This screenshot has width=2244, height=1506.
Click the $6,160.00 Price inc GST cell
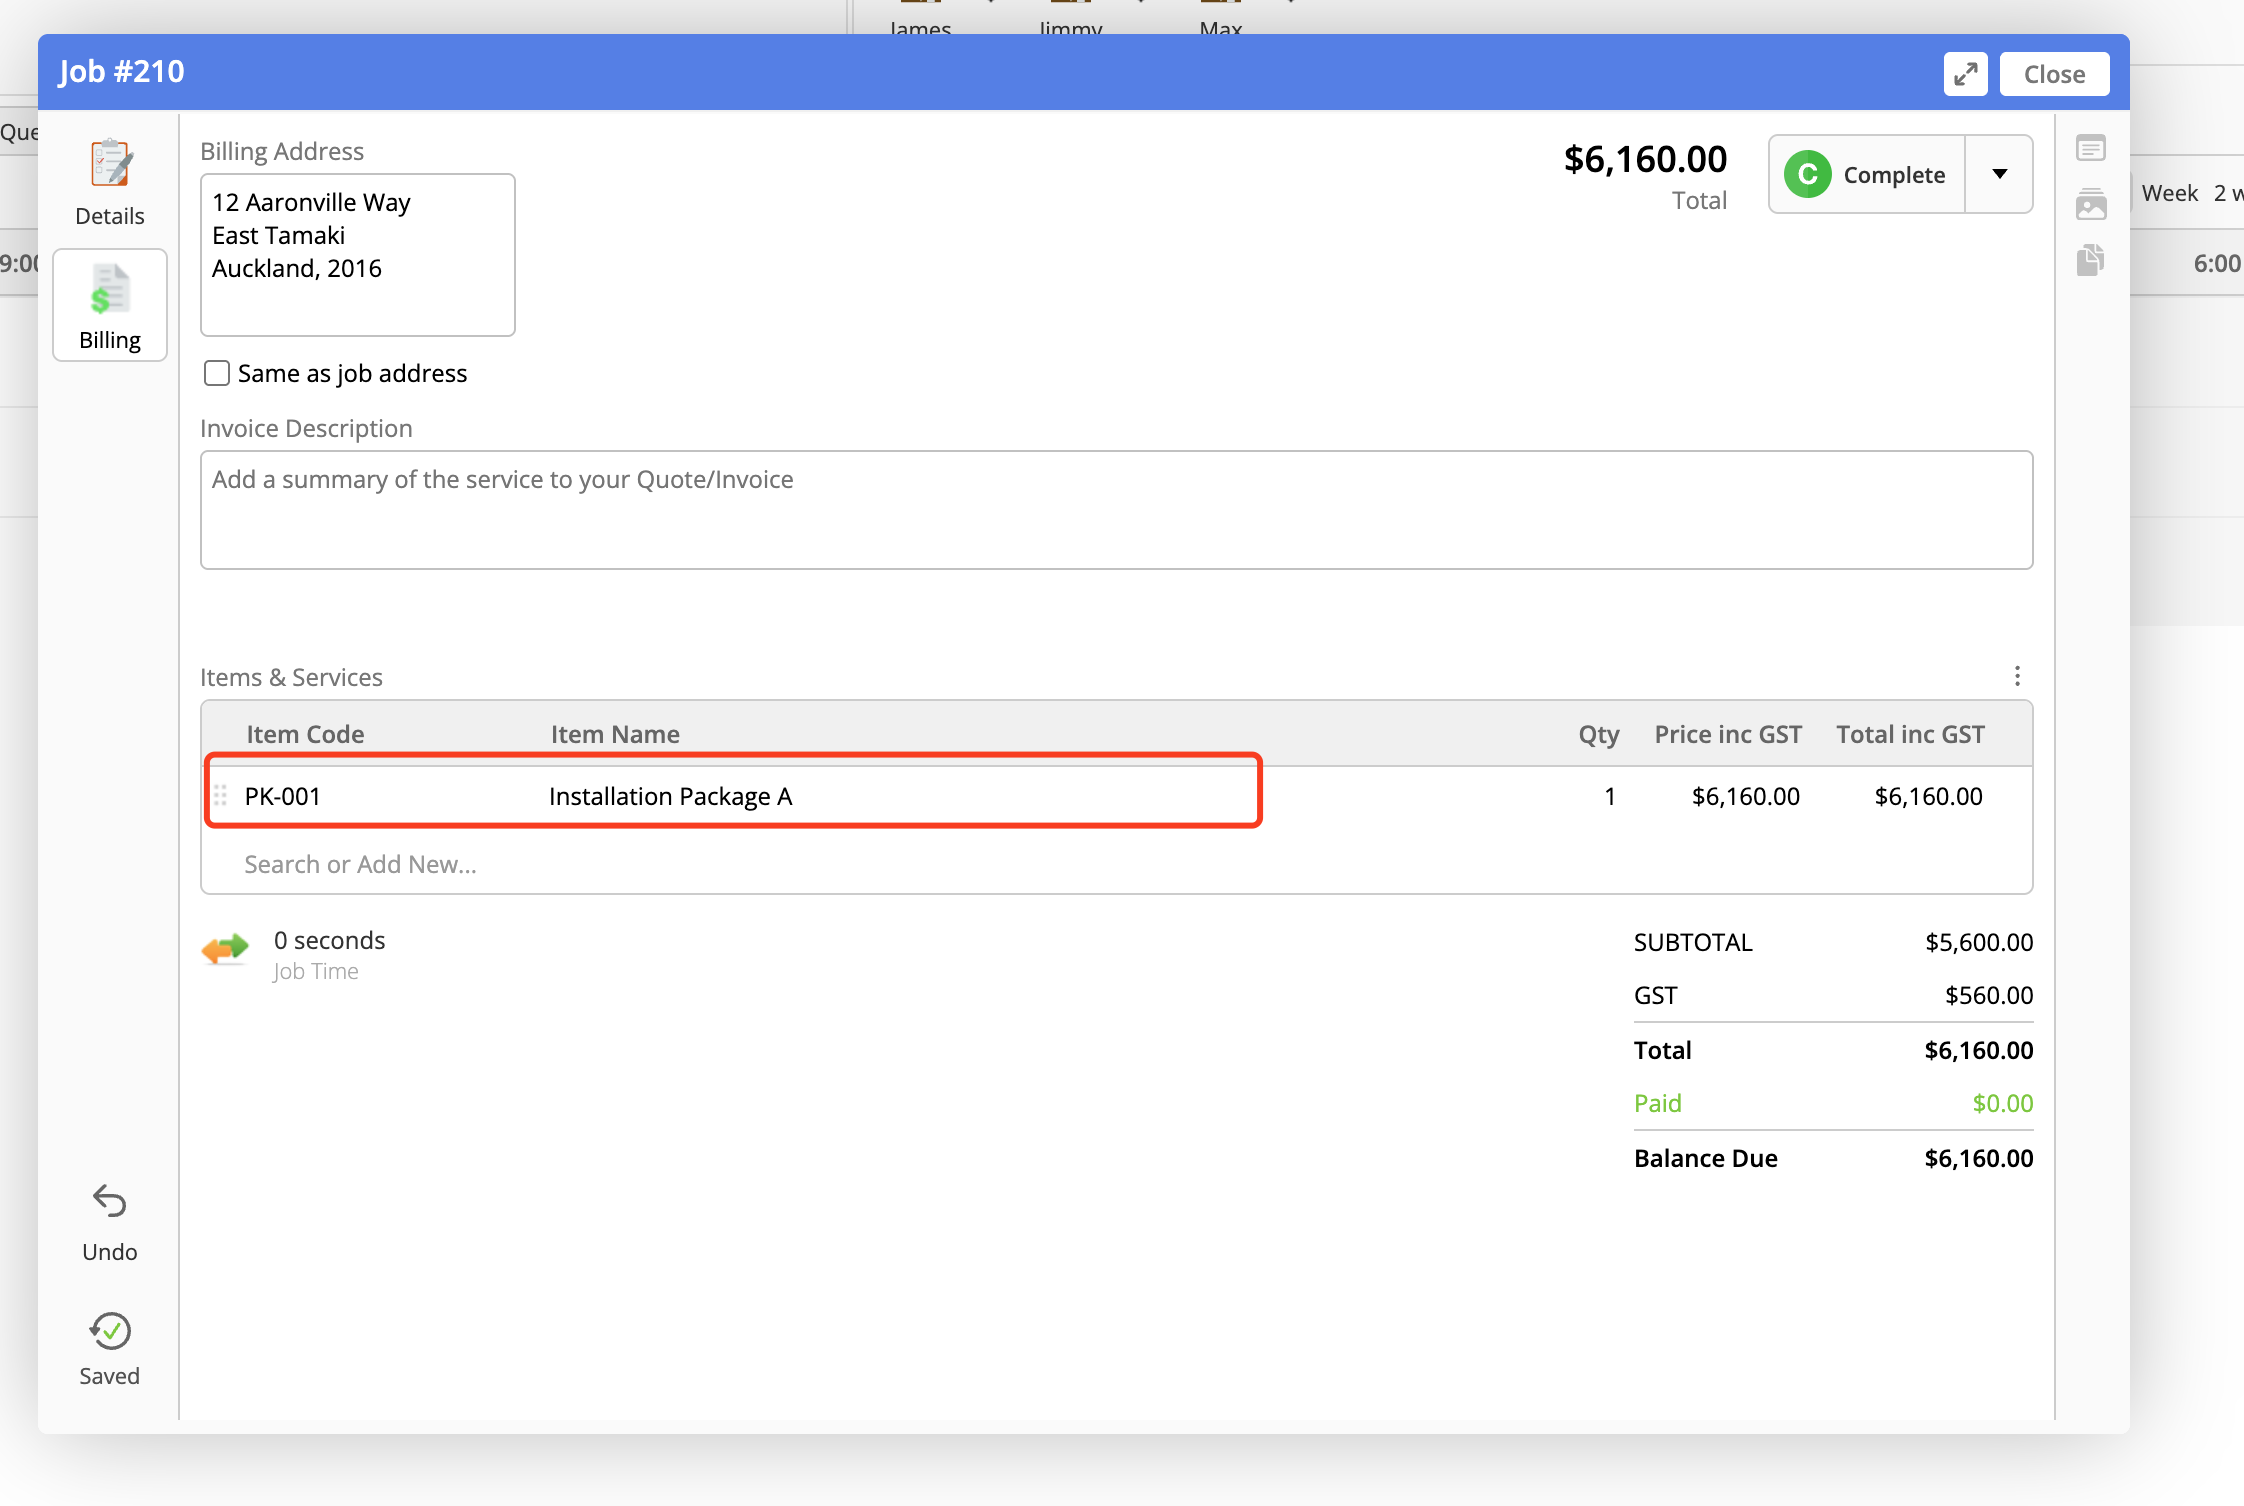pyautogui.click(x=1745, y=796)
